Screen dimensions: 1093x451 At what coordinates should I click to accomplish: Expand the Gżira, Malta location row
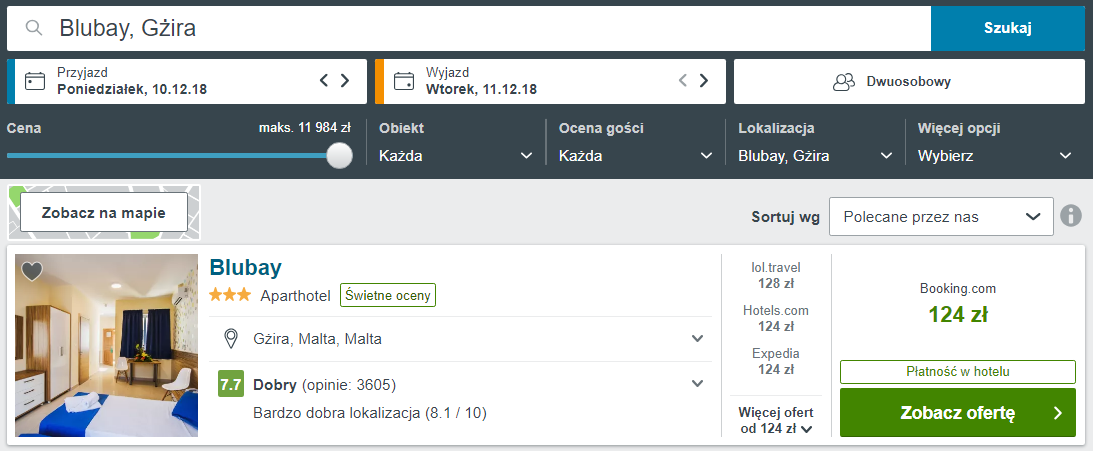461,339
